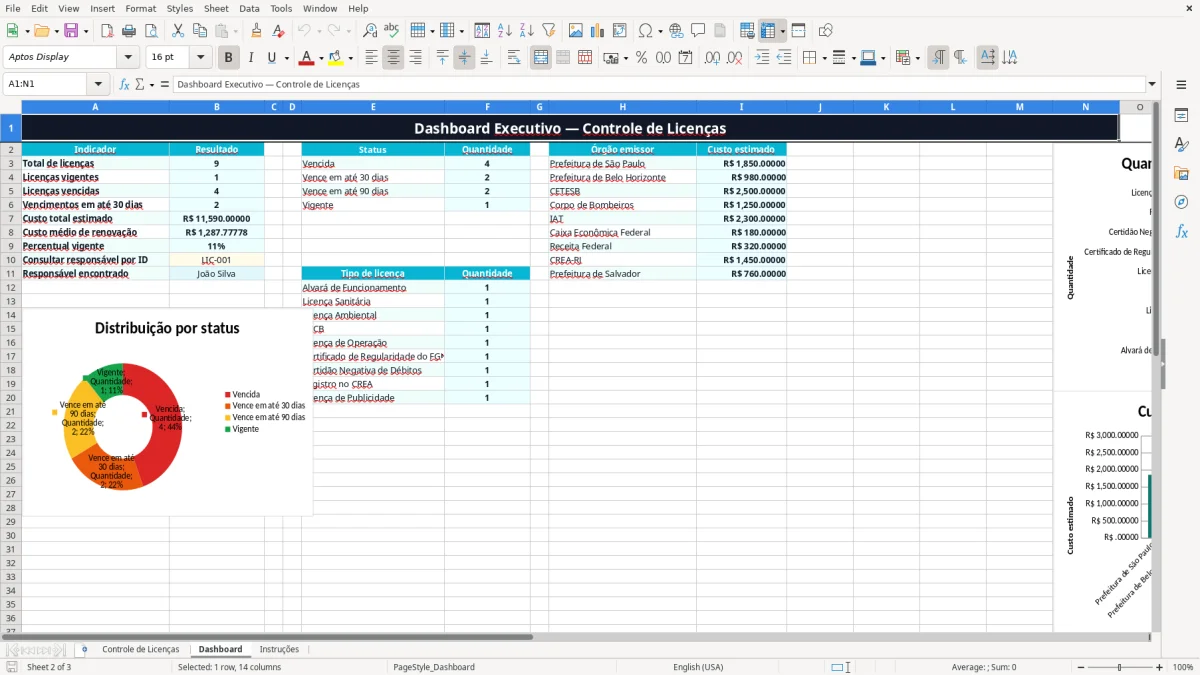Click Clear Direct Formatting icon
The image size is (1200, 675).
(277, 31)
